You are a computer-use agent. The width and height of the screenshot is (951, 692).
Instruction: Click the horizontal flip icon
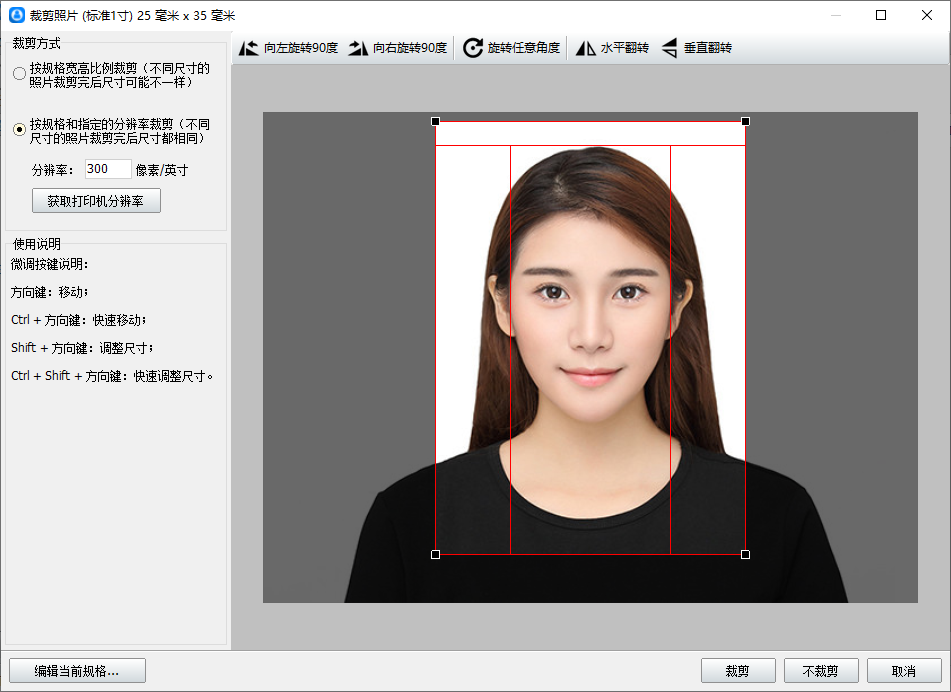(x=586, y=48)
